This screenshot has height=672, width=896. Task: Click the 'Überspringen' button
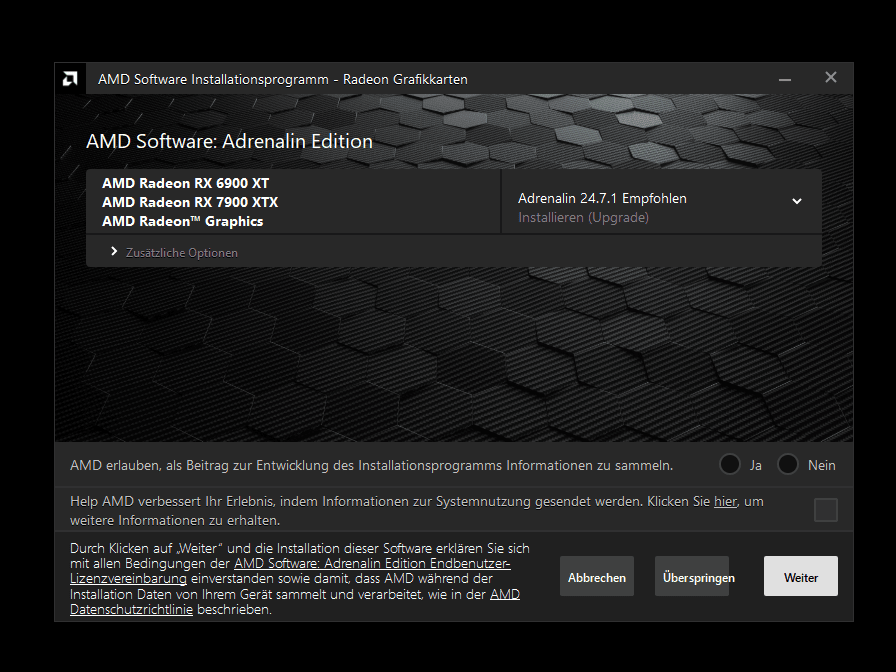point(692,576)
